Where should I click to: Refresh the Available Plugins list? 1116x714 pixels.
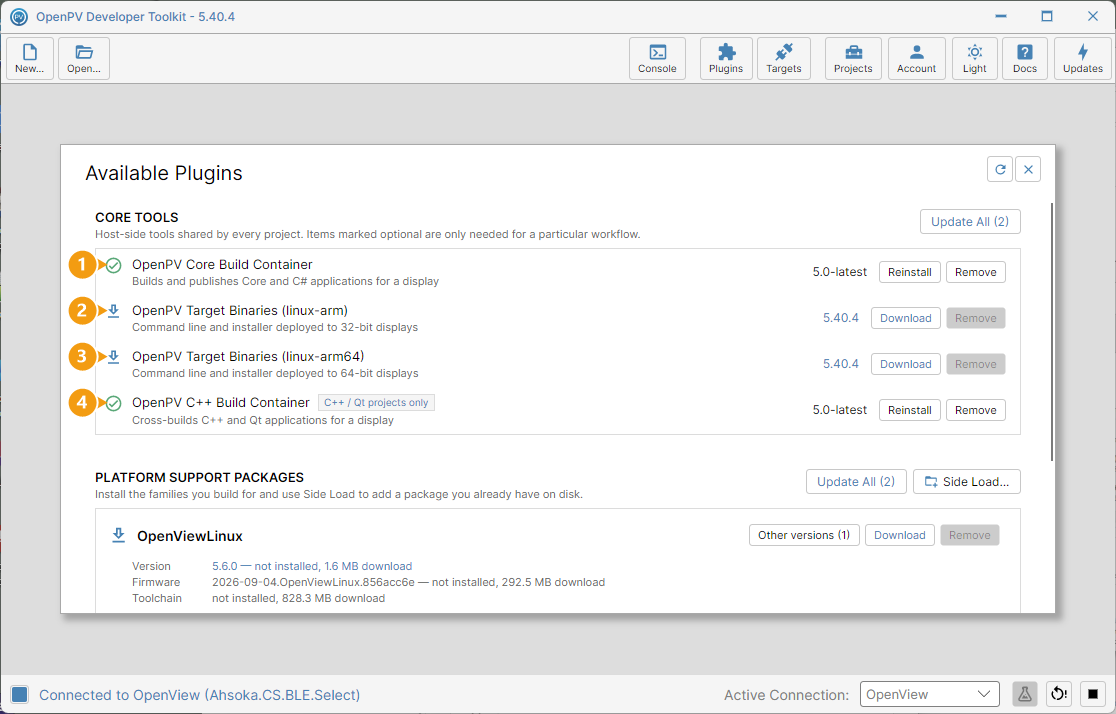[x=1000, y=169]
